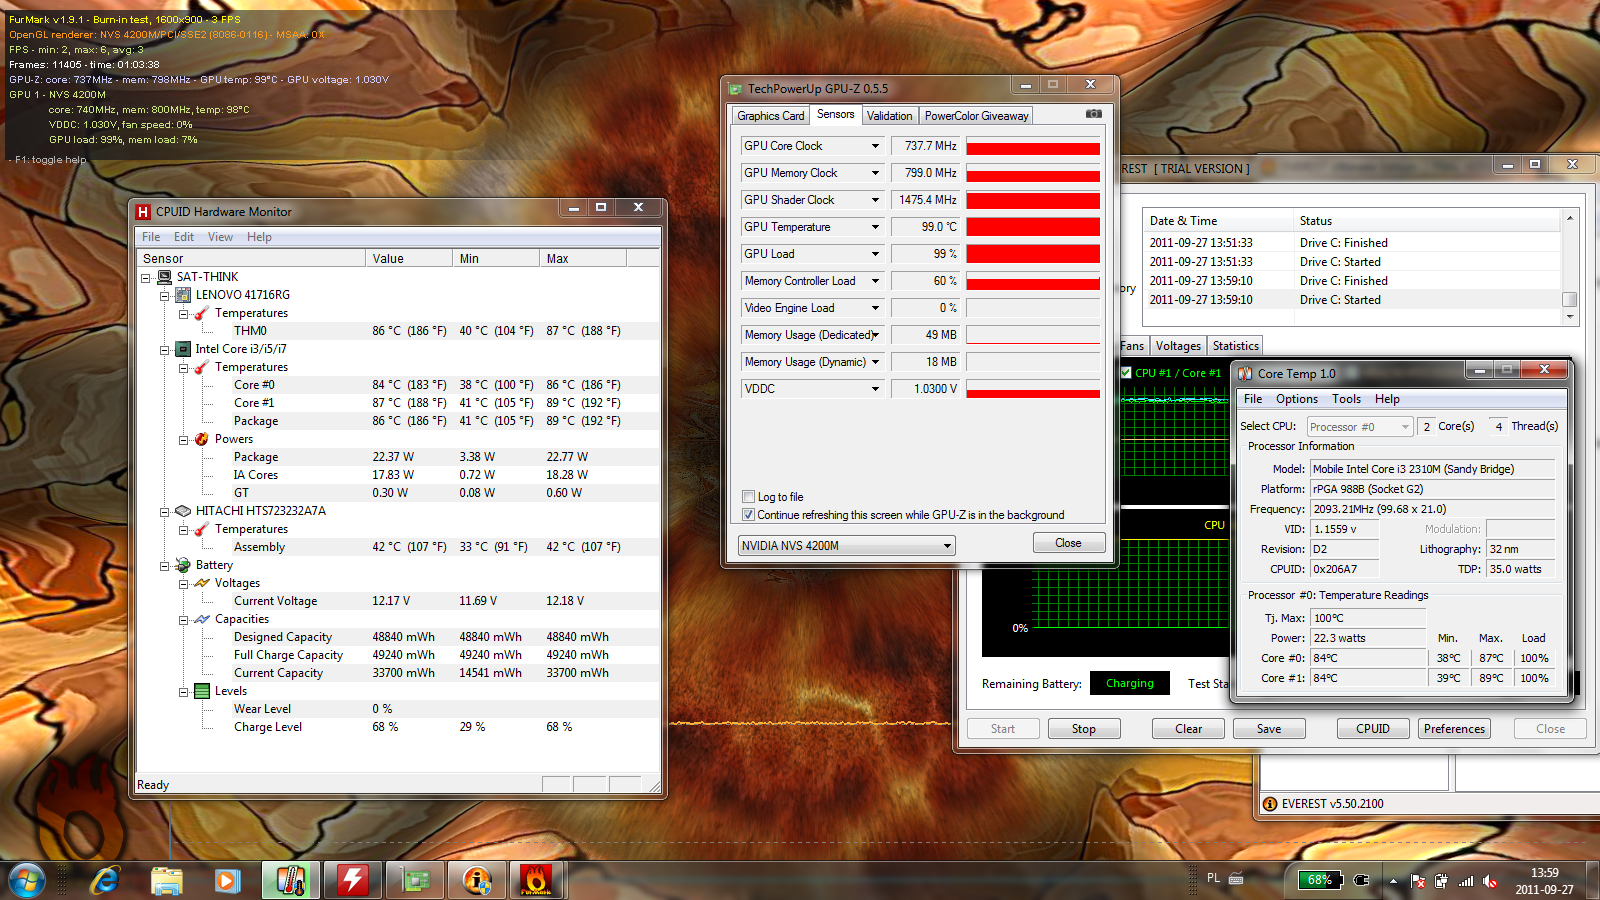Open Core Temp Options menu
This screenshot has width=1600, height=900.
coord(1297,399)
